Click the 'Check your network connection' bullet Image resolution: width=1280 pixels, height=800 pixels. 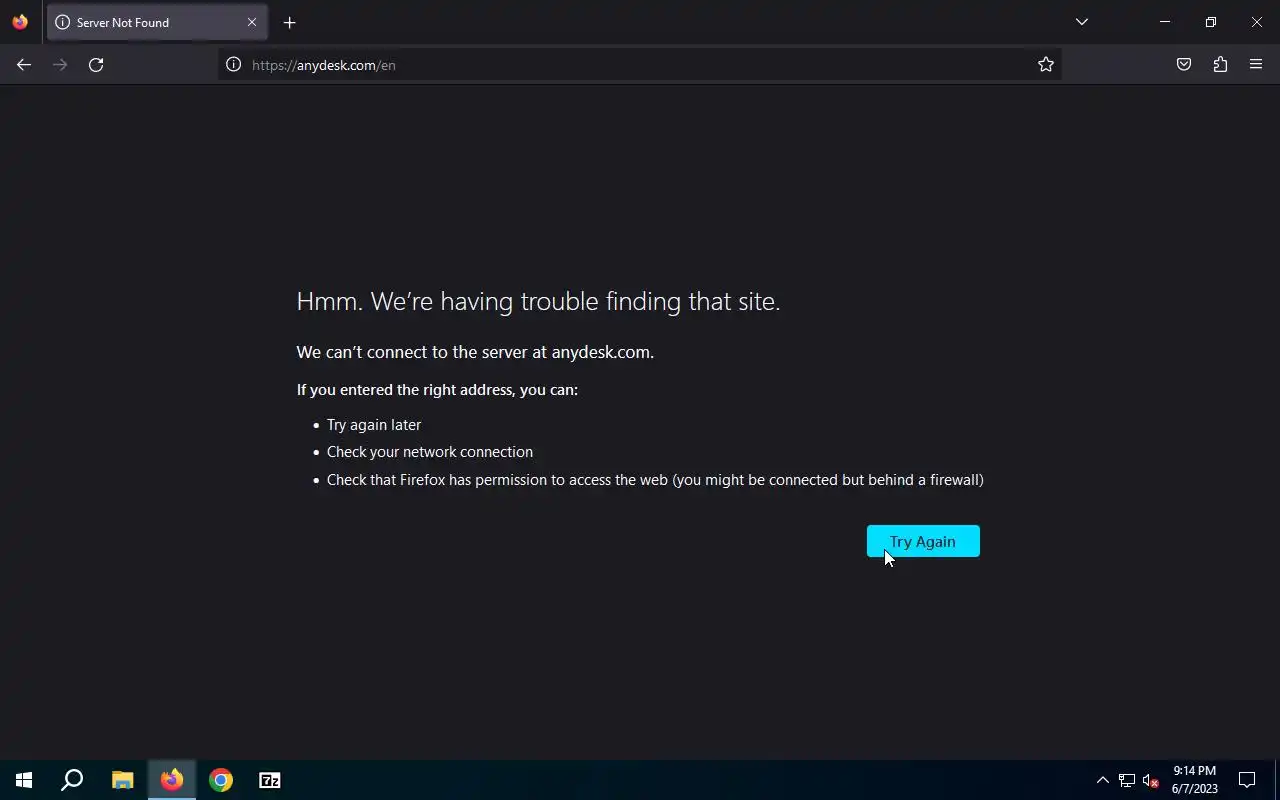430,452
